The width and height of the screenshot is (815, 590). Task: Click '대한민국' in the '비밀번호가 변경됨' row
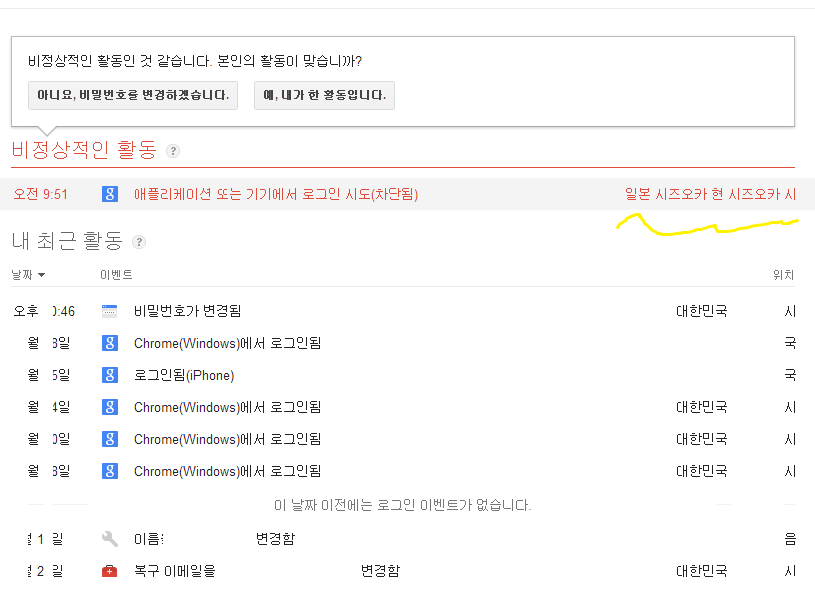[x=702, y=311]
